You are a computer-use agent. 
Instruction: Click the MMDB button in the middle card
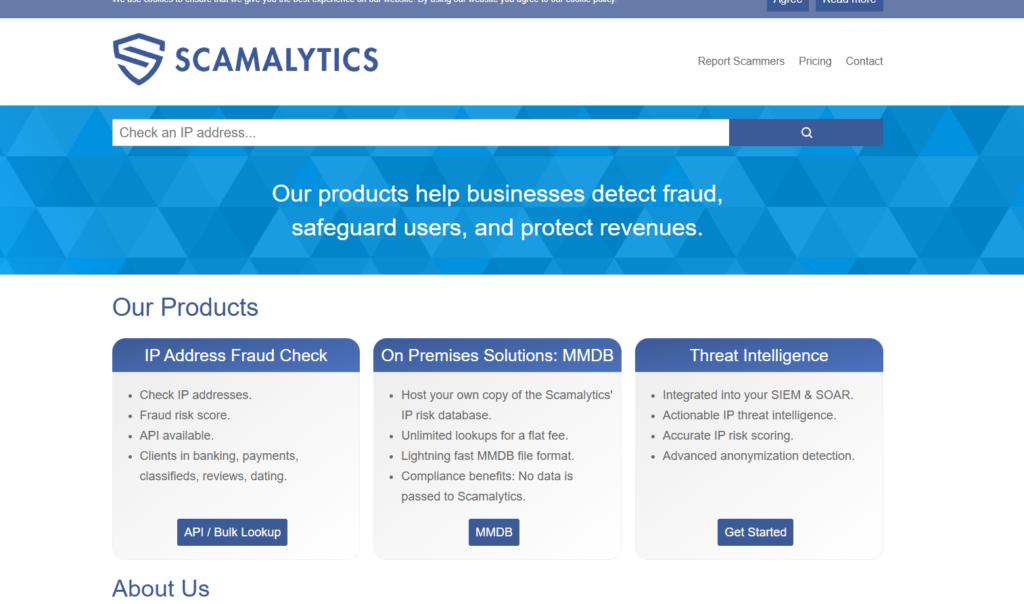(494, 532)
